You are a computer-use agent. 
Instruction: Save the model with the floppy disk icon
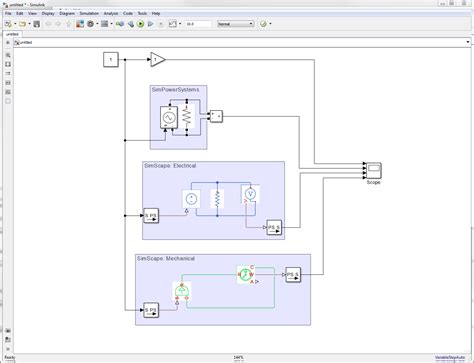pos(37,24)
